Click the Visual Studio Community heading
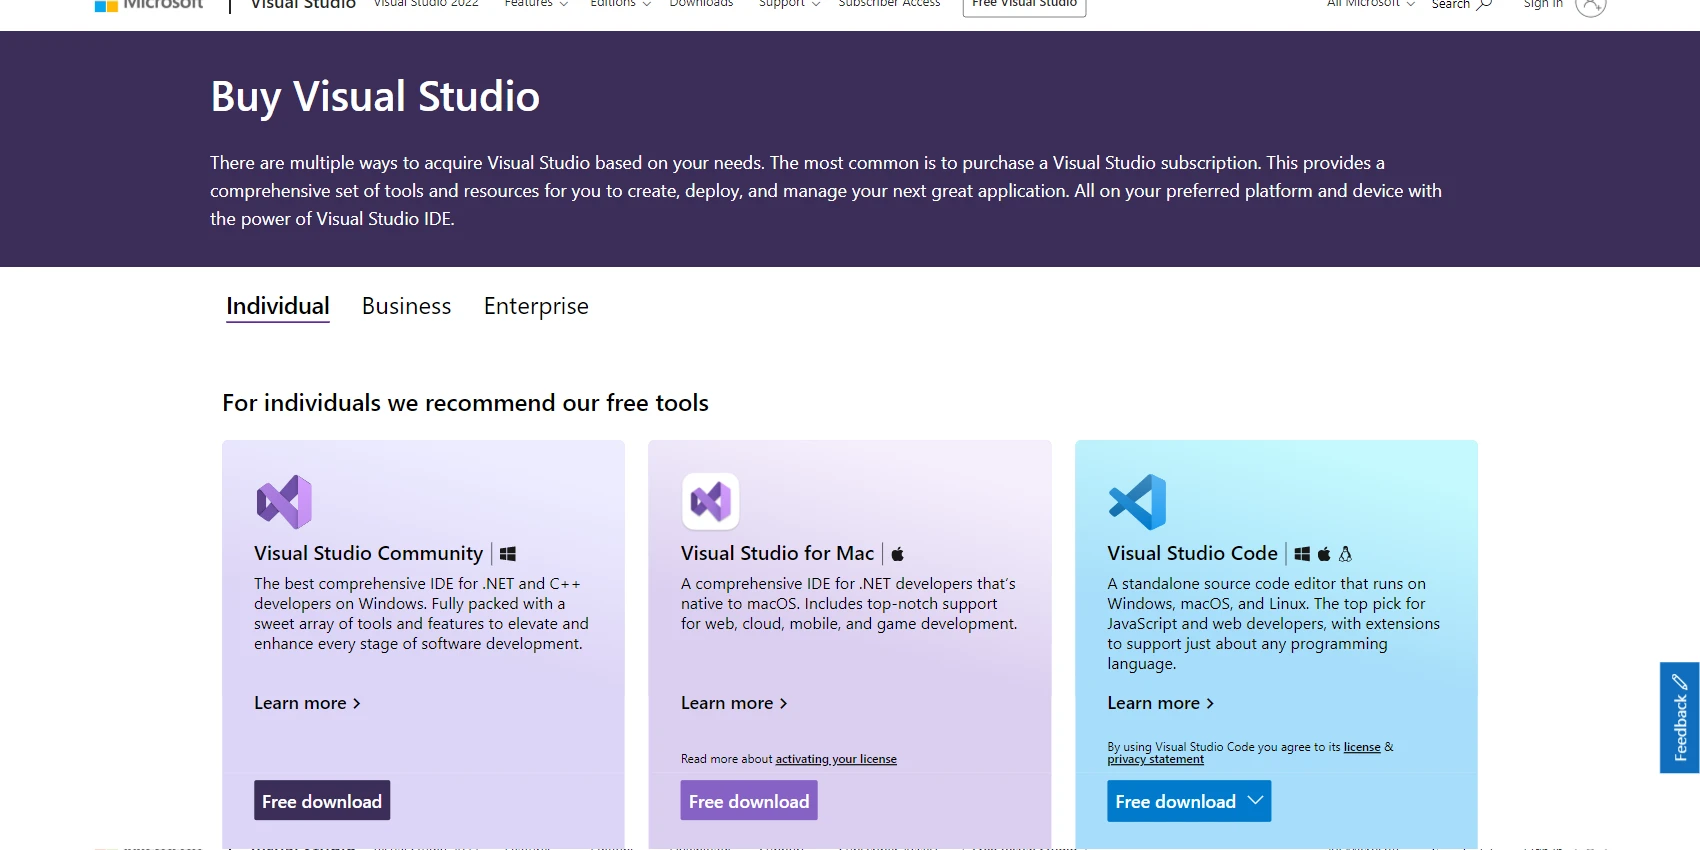1700x850 pixels. [368, 553]
